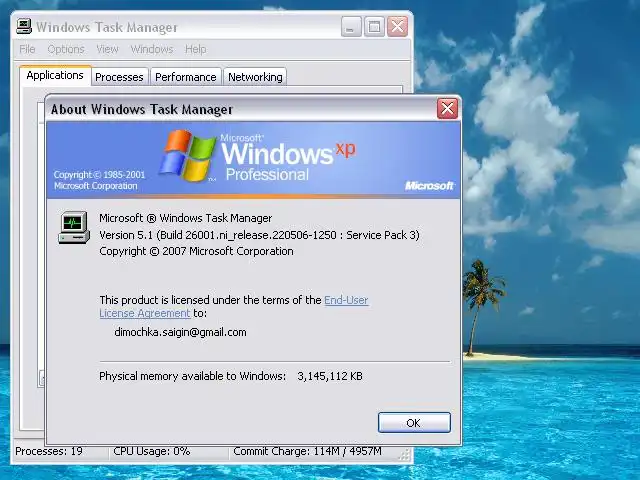Viewport: 640px width, 480px height.
Task: Click the Windows XP flag logo
Action: click(x=188, y=156)
